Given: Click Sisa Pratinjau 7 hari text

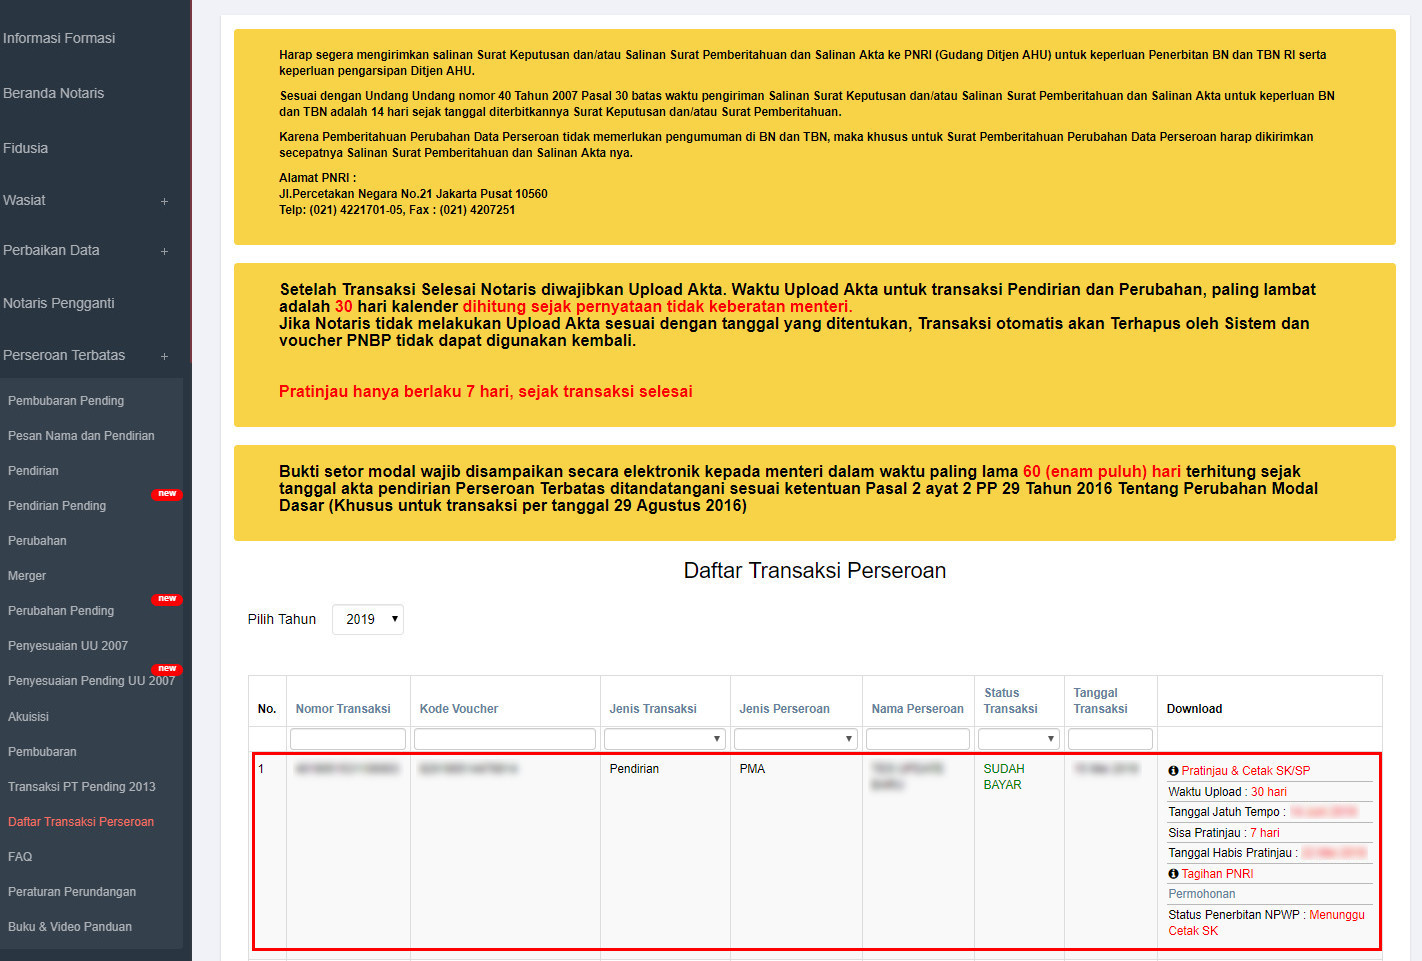Looking at the screenshot, I should point(1224,833).
